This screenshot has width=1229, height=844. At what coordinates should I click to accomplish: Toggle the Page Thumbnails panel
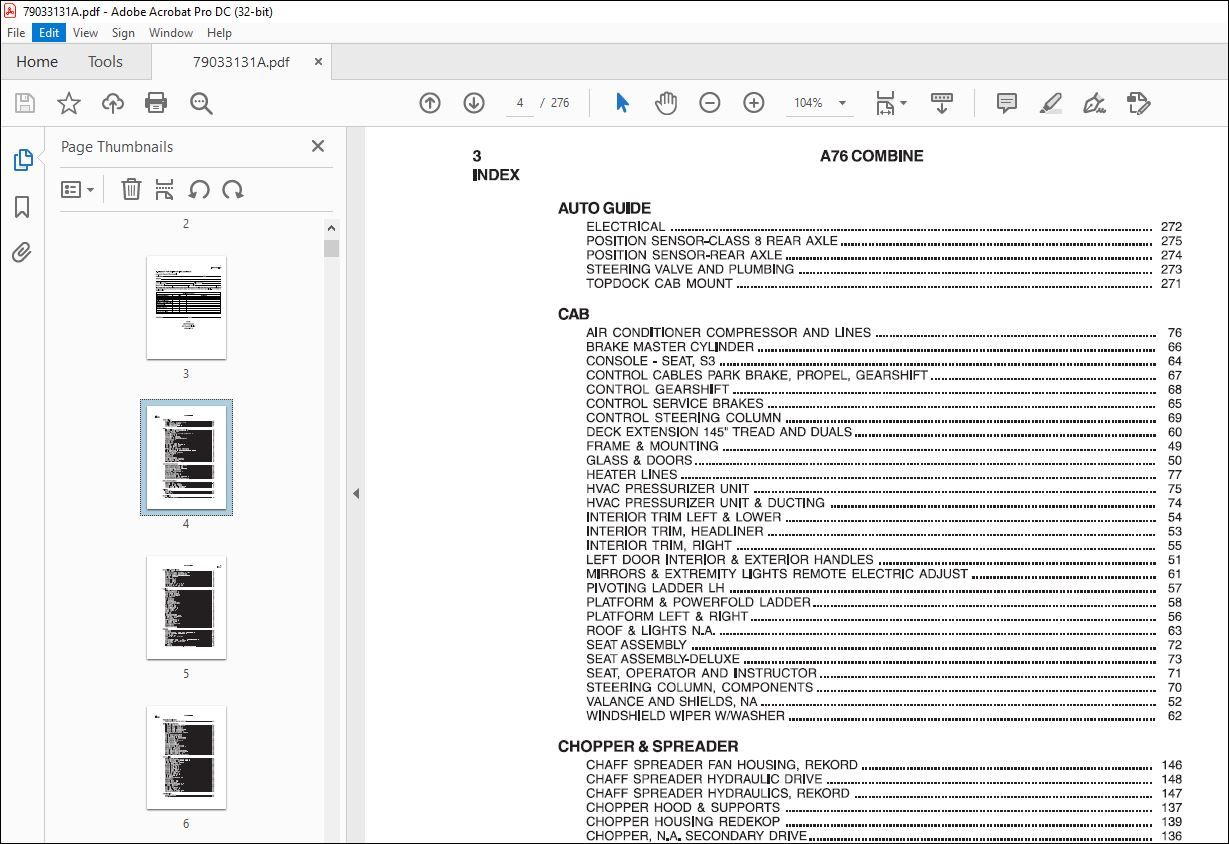(22, 159)
